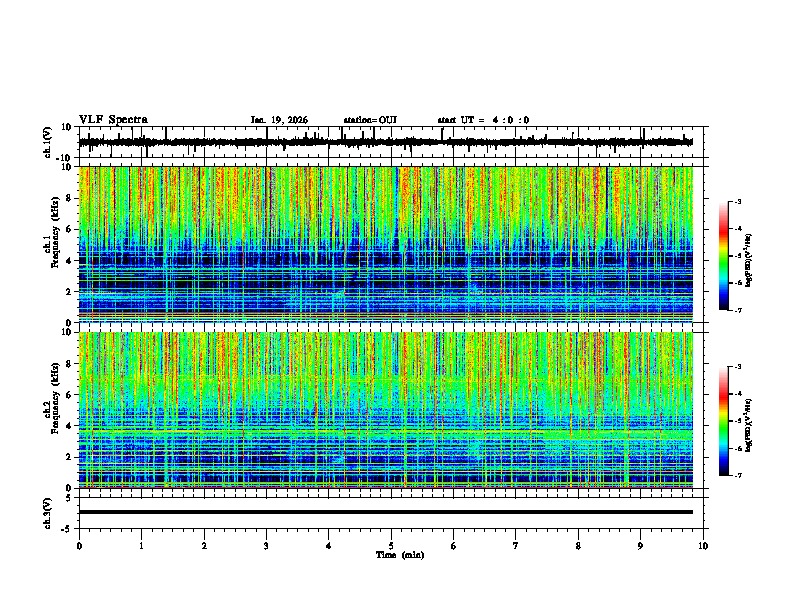Click the "-7" label on ch.2 colorbar
792x612 pixels.
coord(737,475)
